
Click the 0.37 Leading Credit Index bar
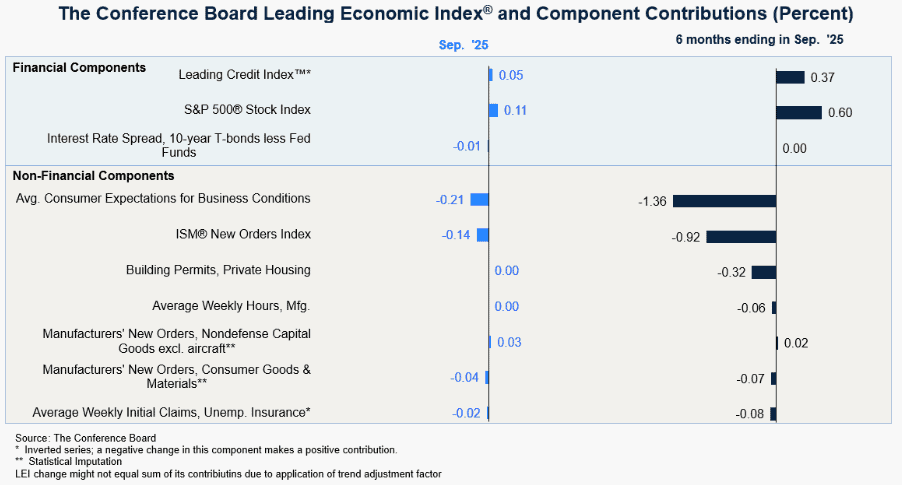(x=790, y=77)
